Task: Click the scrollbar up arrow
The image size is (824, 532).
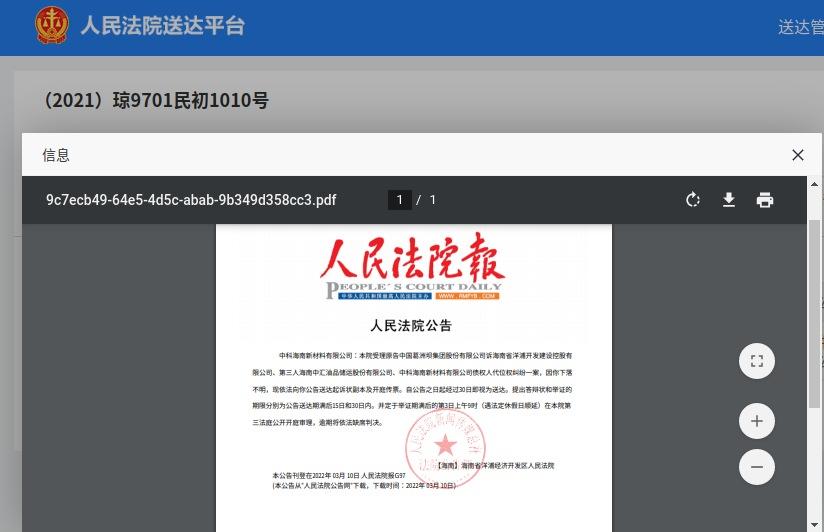Action: (x=815, y=184)
